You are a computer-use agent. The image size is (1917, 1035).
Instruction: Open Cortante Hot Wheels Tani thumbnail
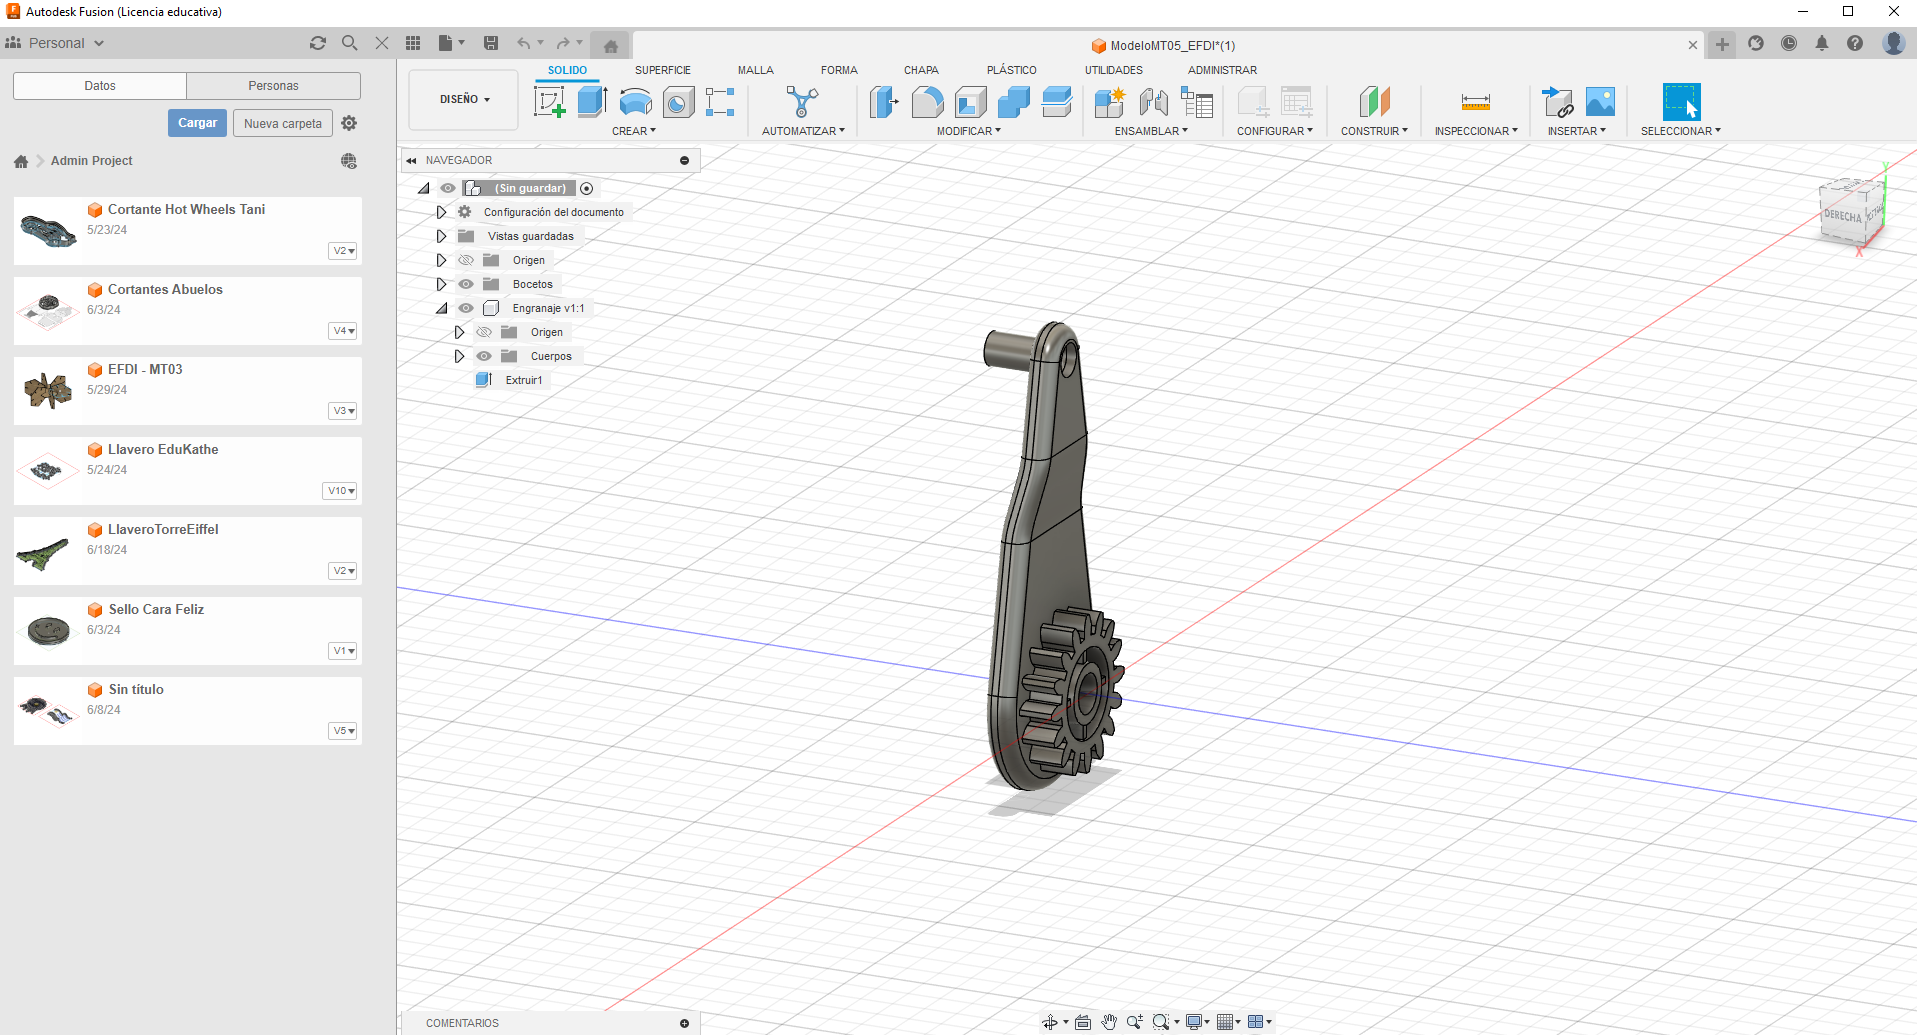coord(48,231)
